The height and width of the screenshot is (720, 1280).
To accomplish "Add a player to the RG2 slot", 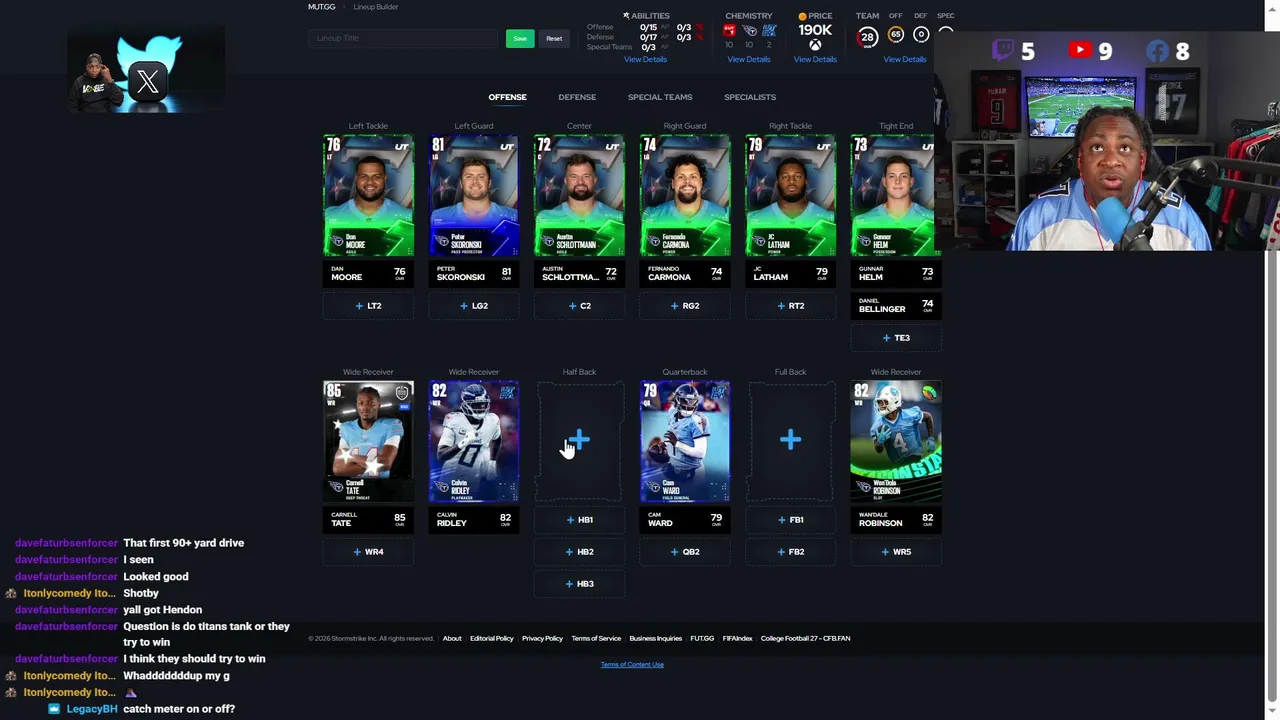I will [685, 306].
